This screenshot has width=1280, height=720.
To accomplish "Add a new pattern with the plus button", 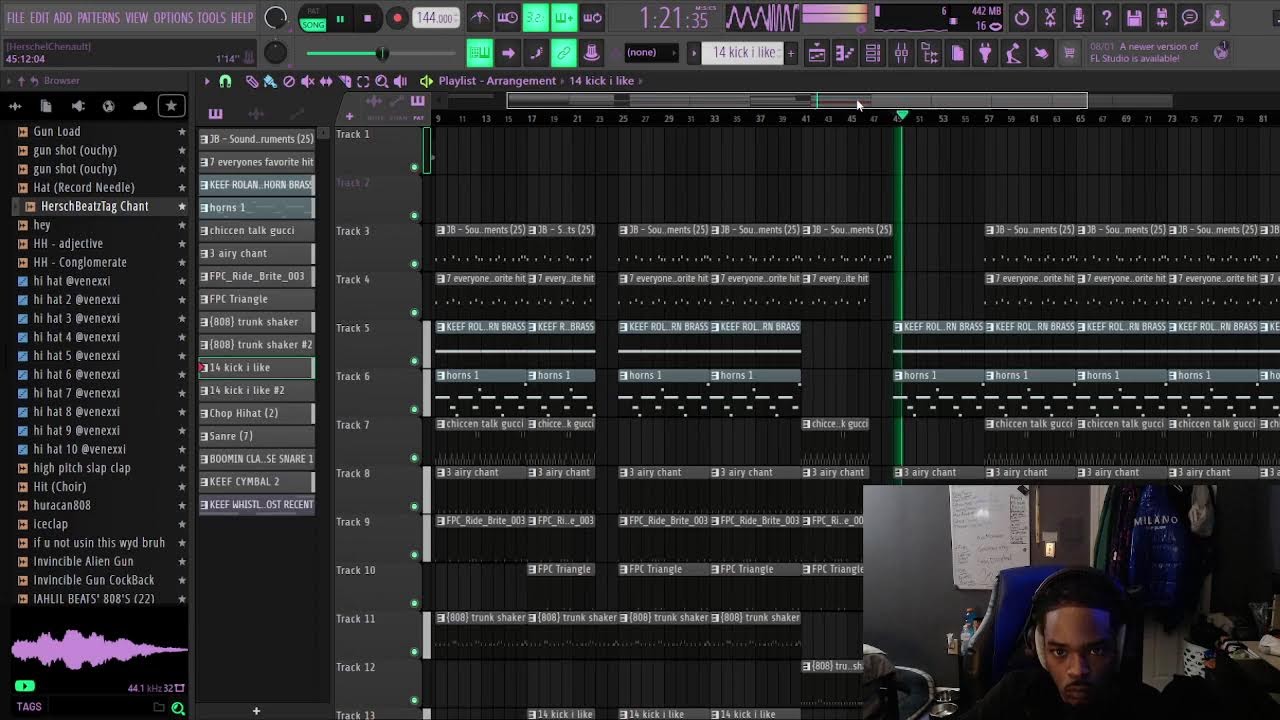I will tap(791, 53).
